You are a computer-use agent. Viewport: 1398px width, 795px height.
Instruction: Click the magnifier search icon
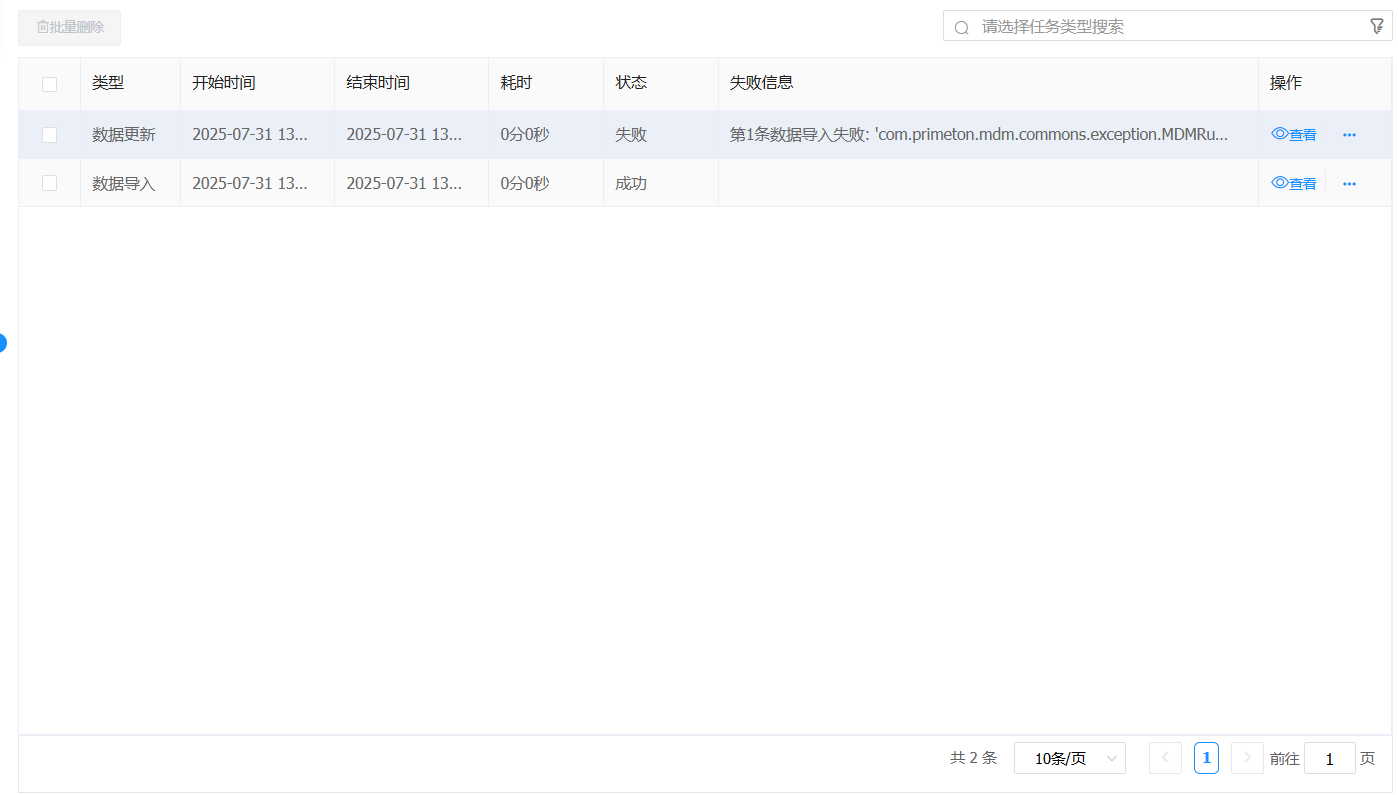click(962, 28)
